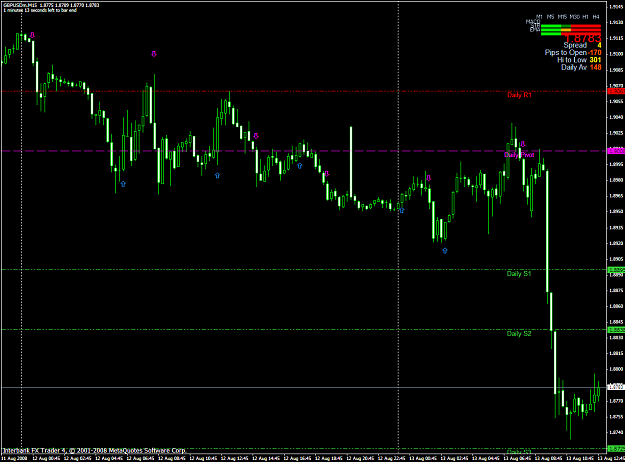Click the grey horizontal current price line
The image size is (625, 462).
coord(303,387)
